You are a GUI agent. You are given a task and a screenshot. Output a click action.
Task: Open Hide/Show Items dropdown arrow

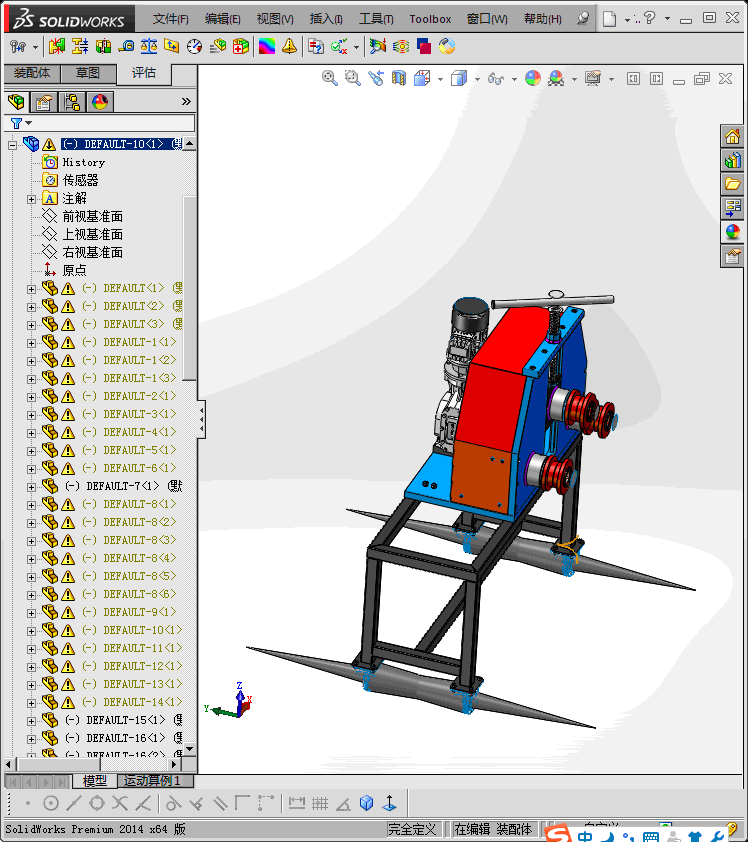[514, 79]
